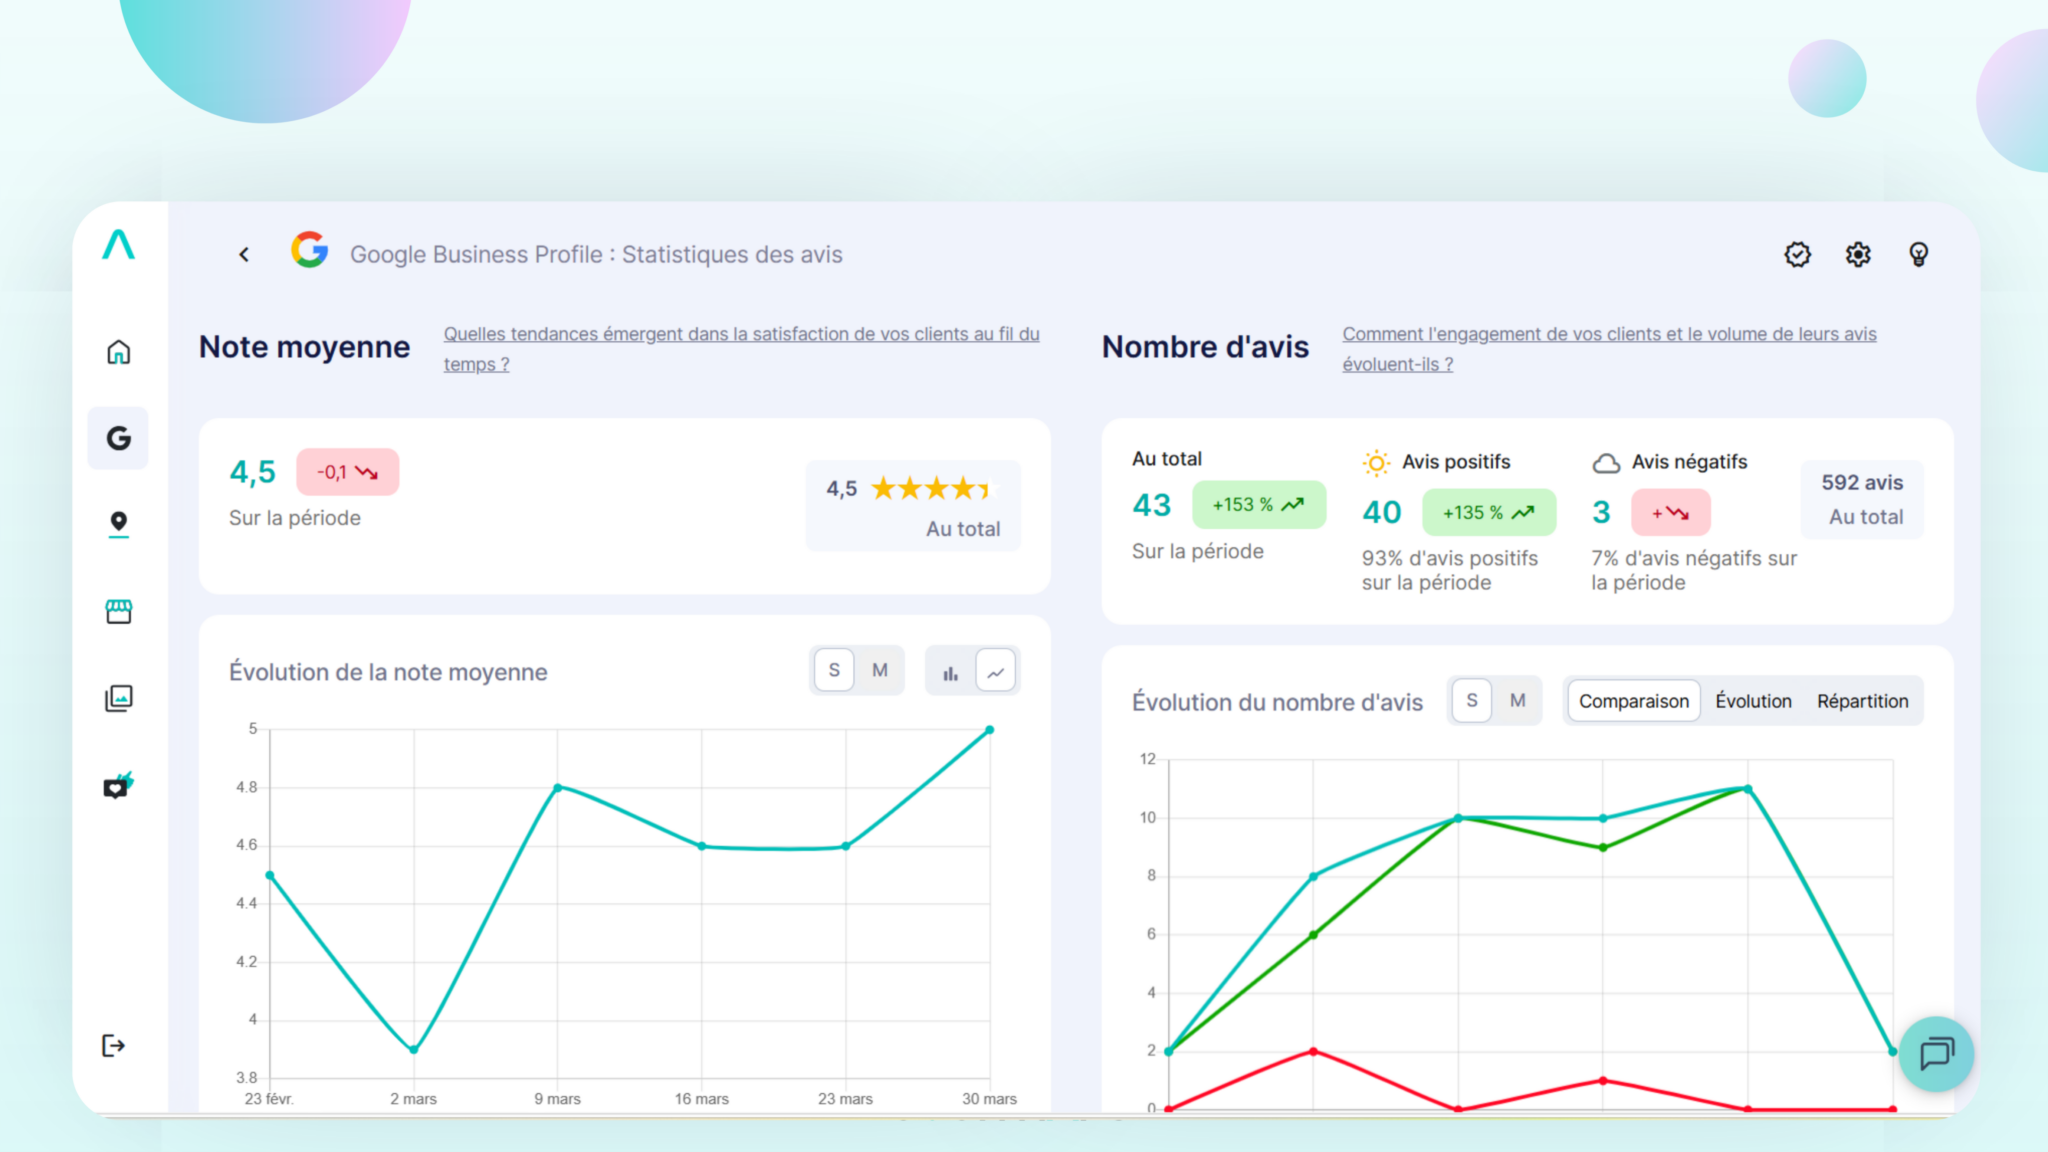Go back using the left chevron

point(244,255)
